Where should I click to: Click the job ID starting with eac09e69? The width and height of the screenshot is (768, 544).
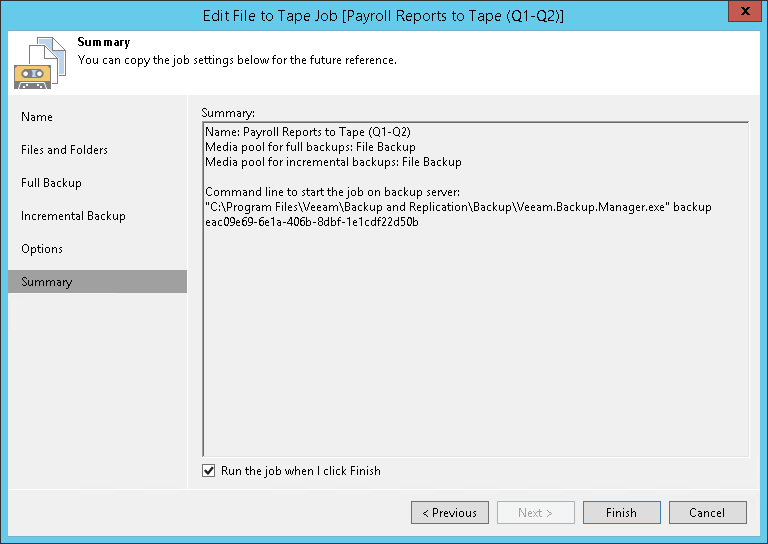[311, 222]
